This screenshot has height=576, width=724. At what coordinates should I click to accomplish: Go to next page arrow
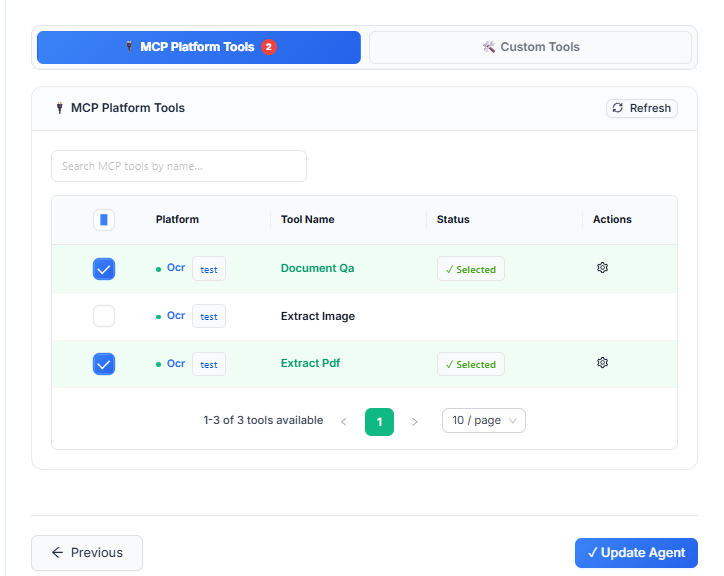click(x=415, y=422)
